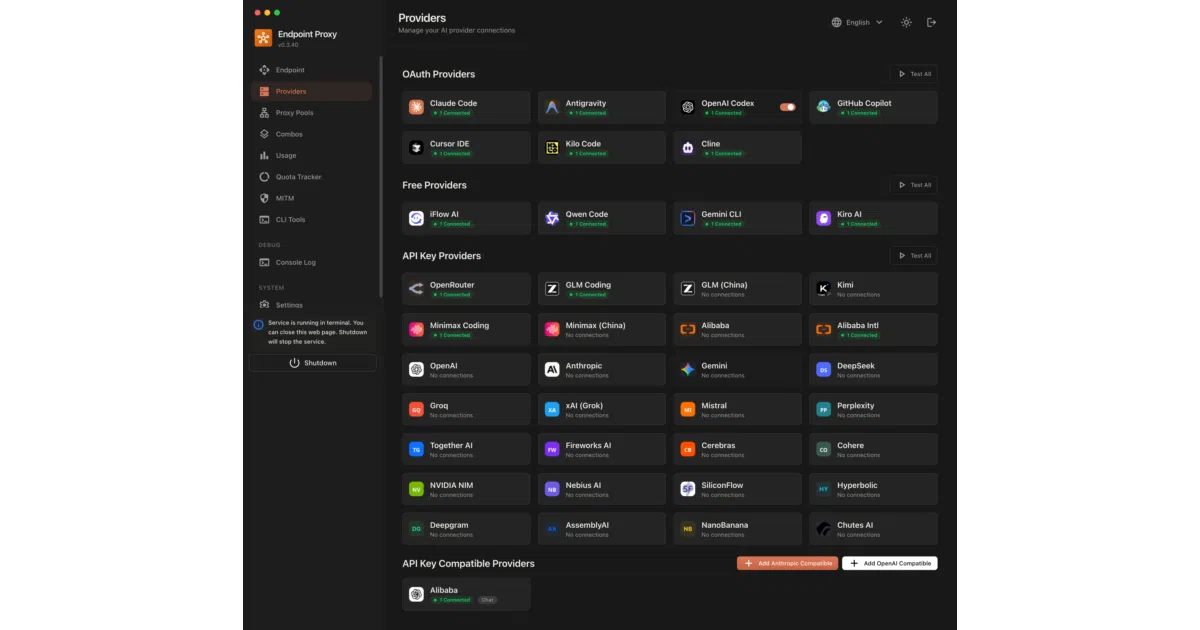This screenshot has height=630, width=1200.
Task: Toggle the light/dark theme sun icon
Action: 906,22
